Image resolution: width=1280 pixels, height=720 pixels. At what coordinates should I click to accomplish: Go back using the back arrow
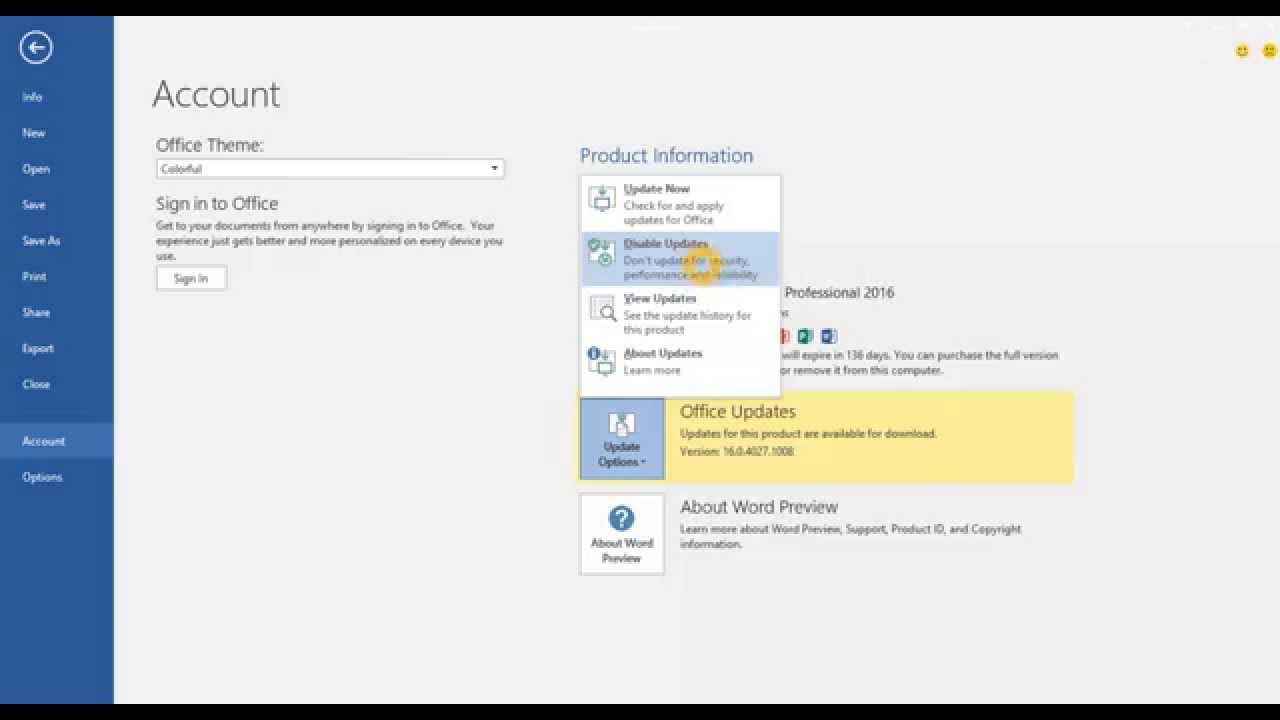click(36, 47)
